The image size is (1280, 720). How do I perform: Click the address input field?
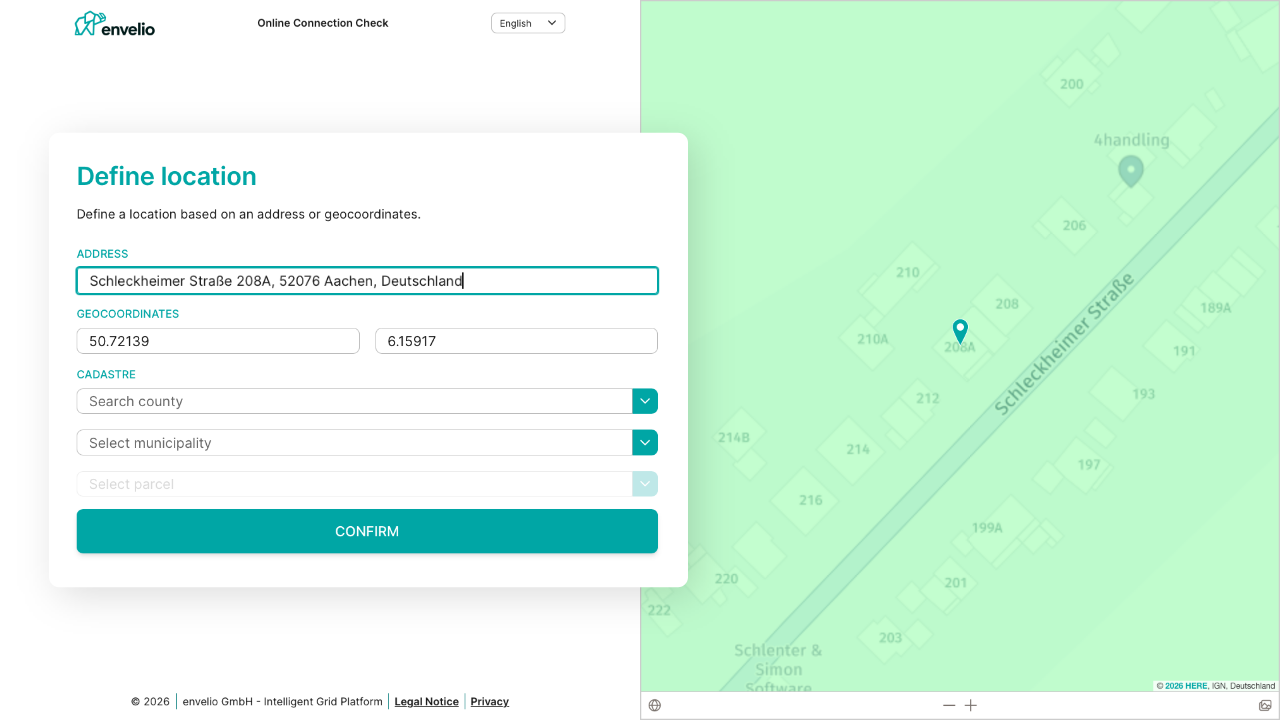click(367, 281)
